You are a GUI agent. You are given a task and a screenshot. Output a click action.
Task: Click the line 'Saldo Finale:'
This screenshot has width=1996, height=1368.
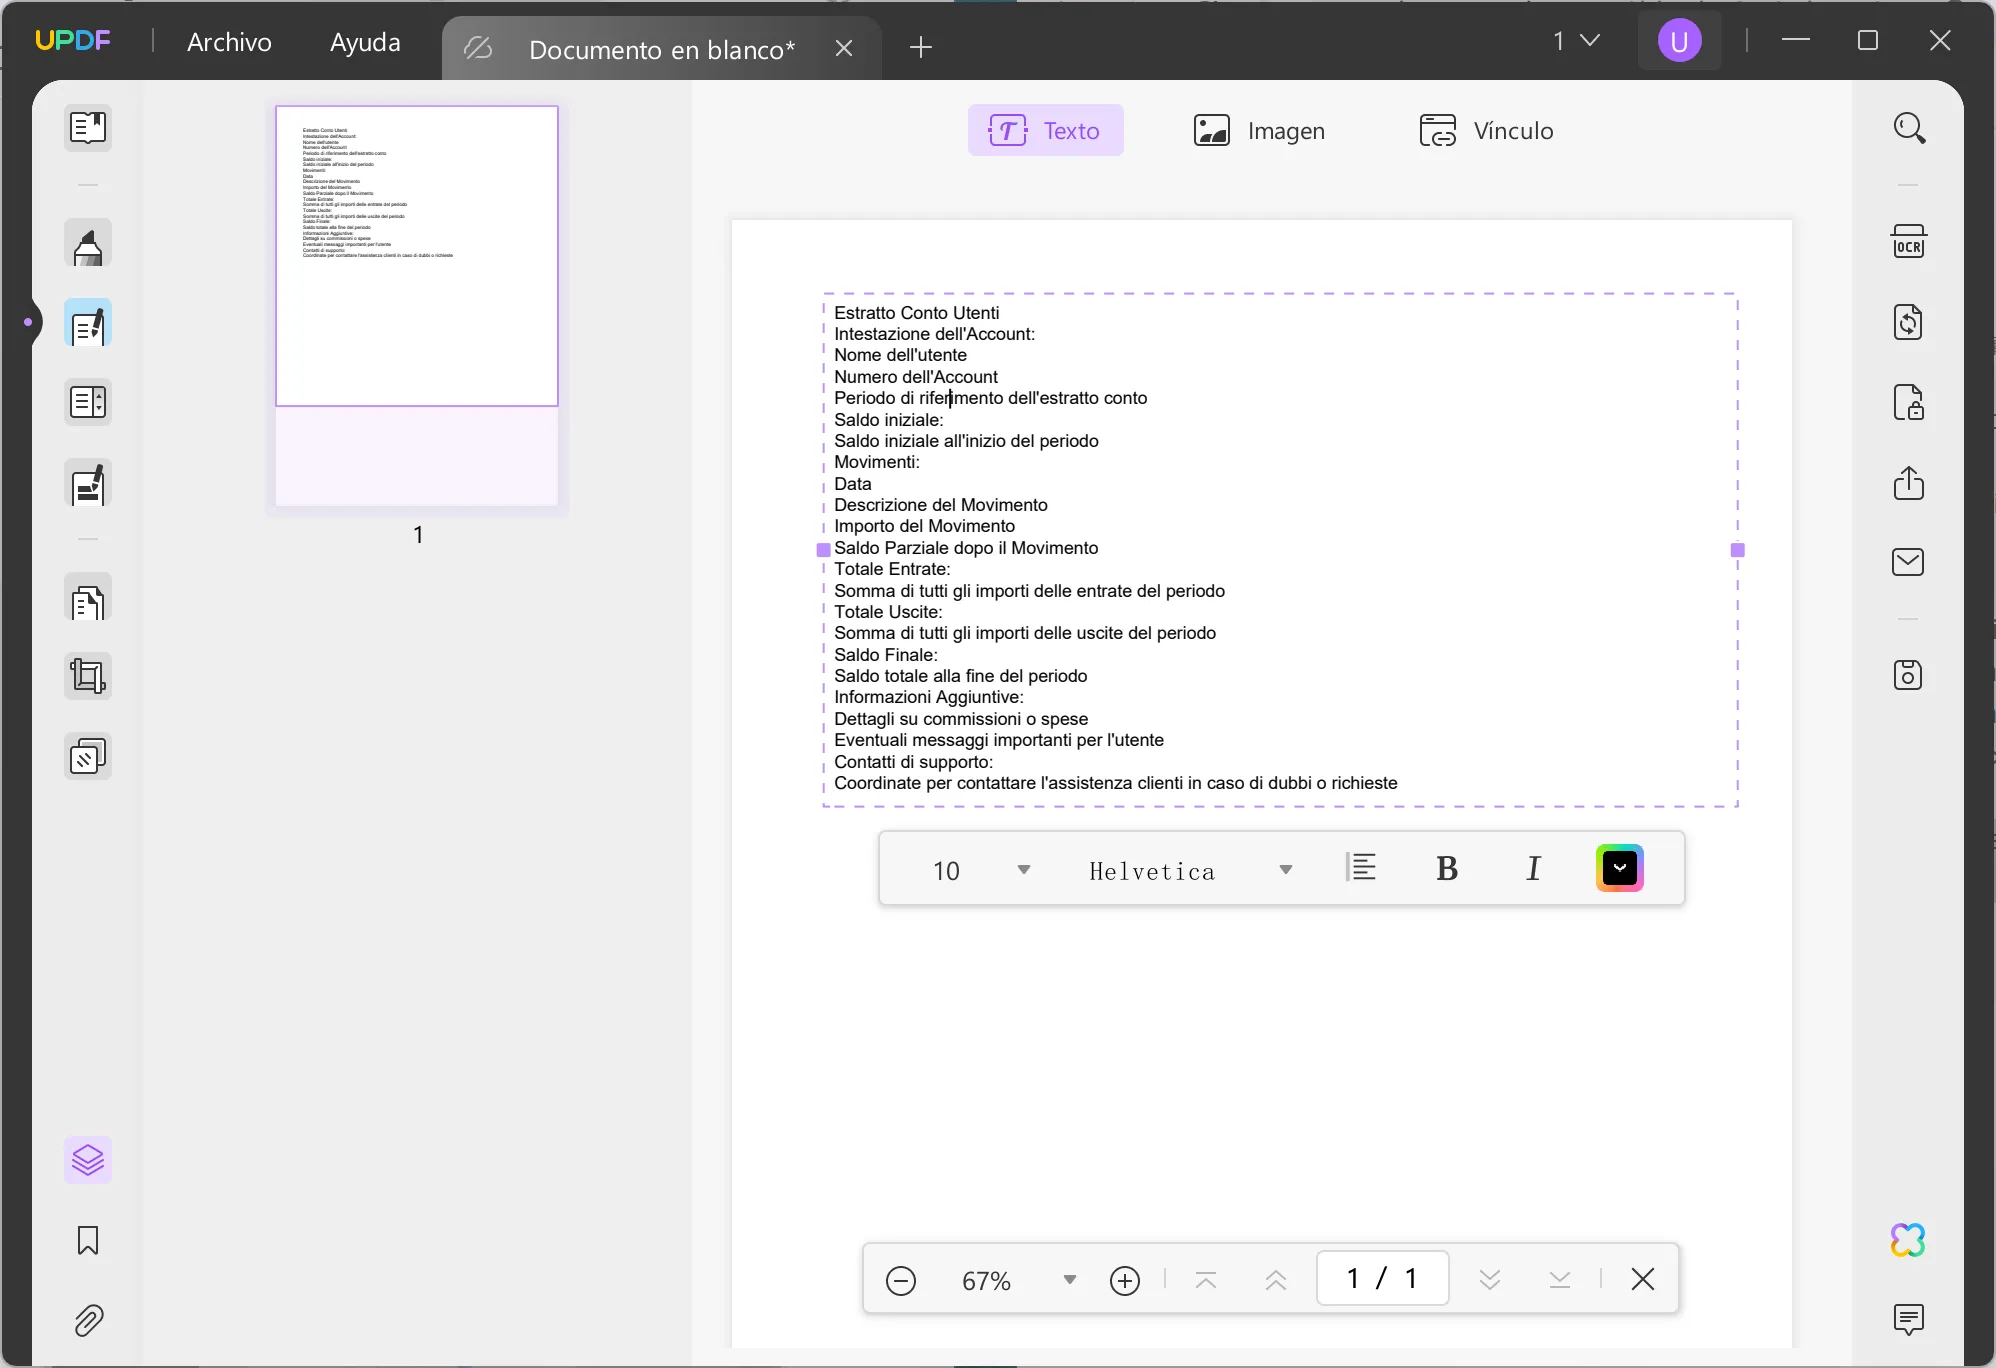pos(886,655)
